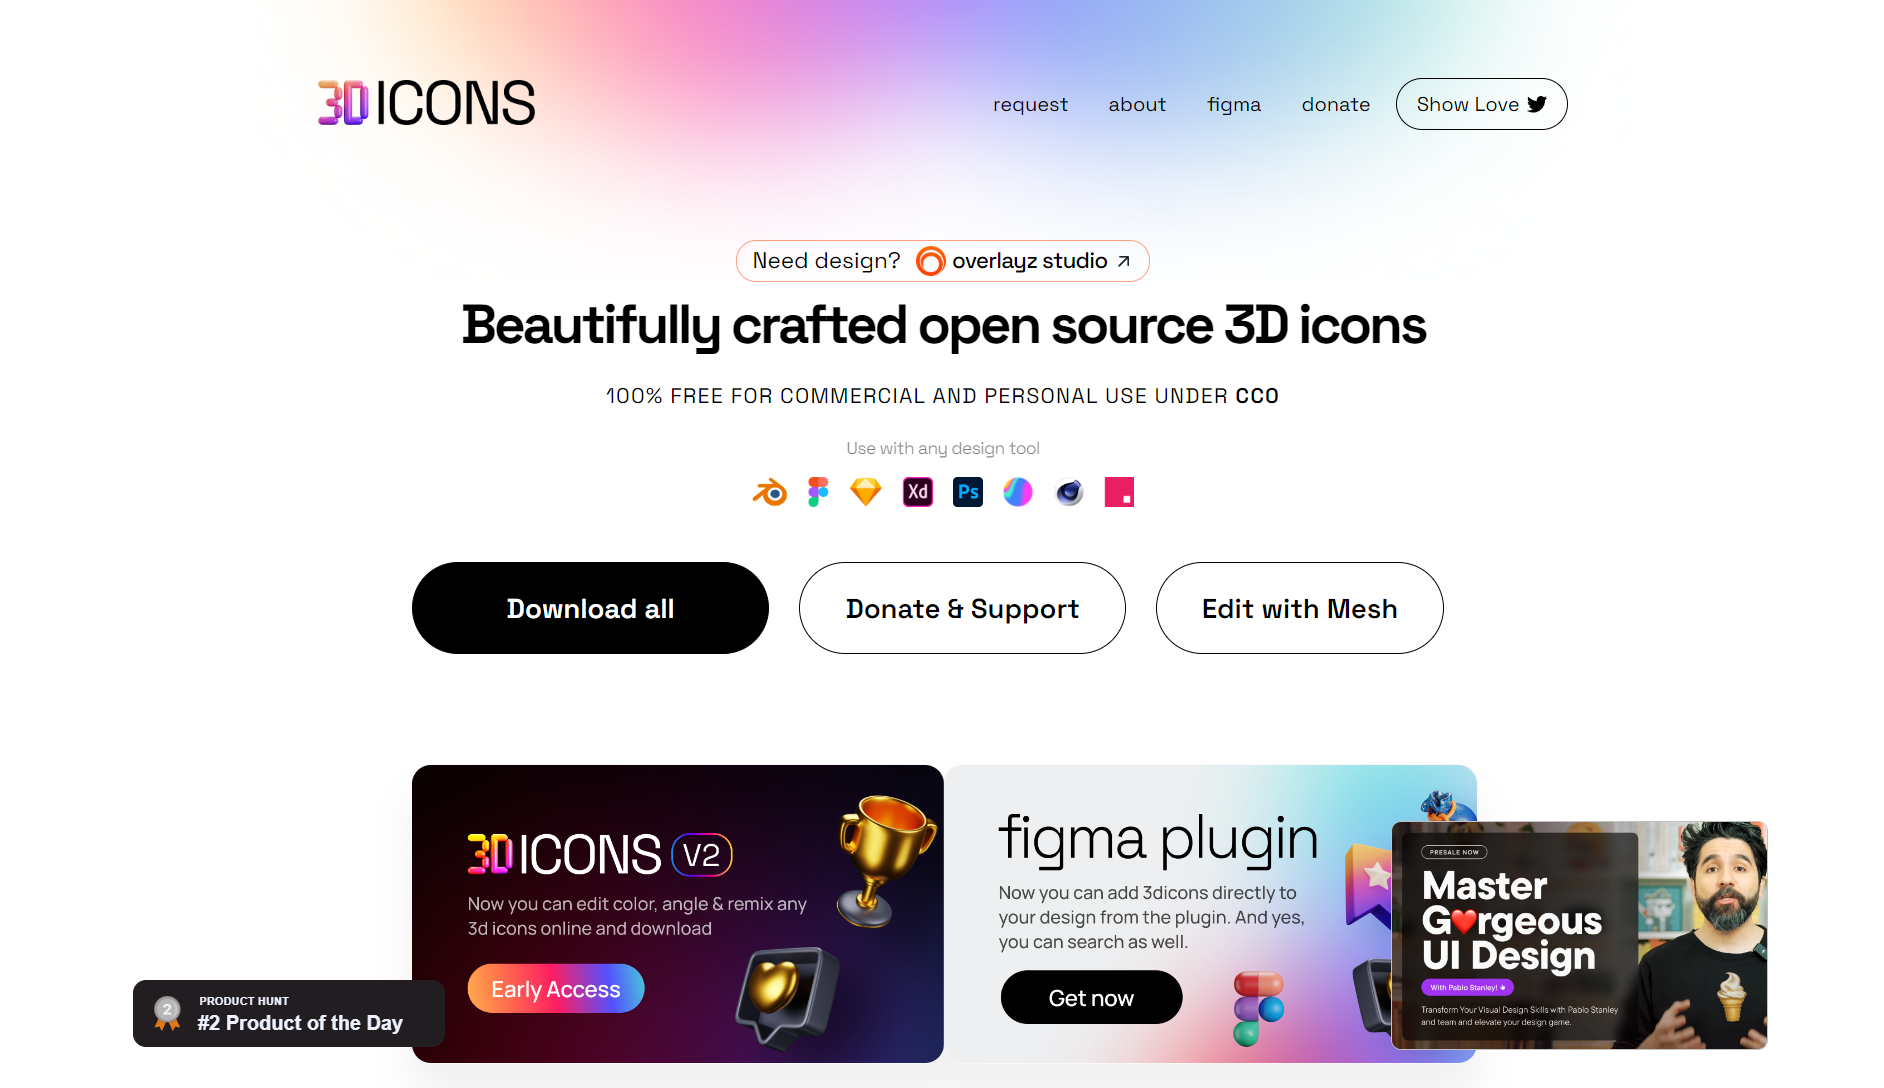Click the Adobe XD icon

coord(918,492)
